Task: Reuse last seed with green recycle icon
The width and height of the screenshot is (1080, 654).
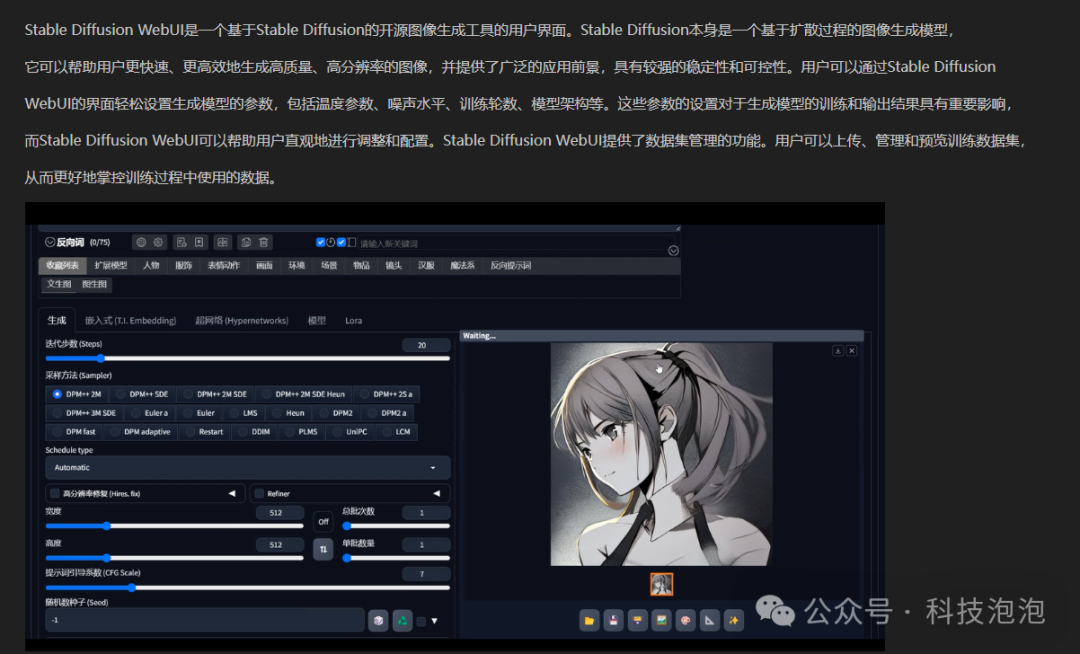Action: (x=402, y=620)
